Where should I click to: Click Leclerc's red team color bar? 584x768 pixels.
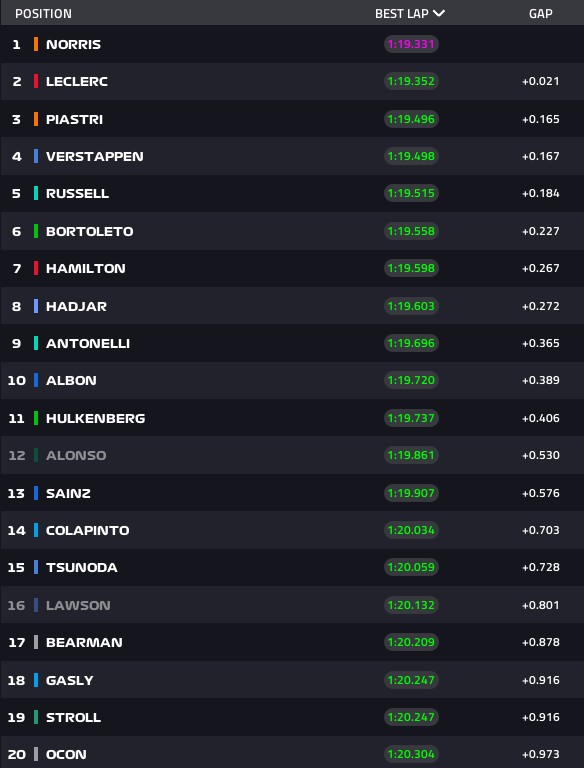[36, 81]
